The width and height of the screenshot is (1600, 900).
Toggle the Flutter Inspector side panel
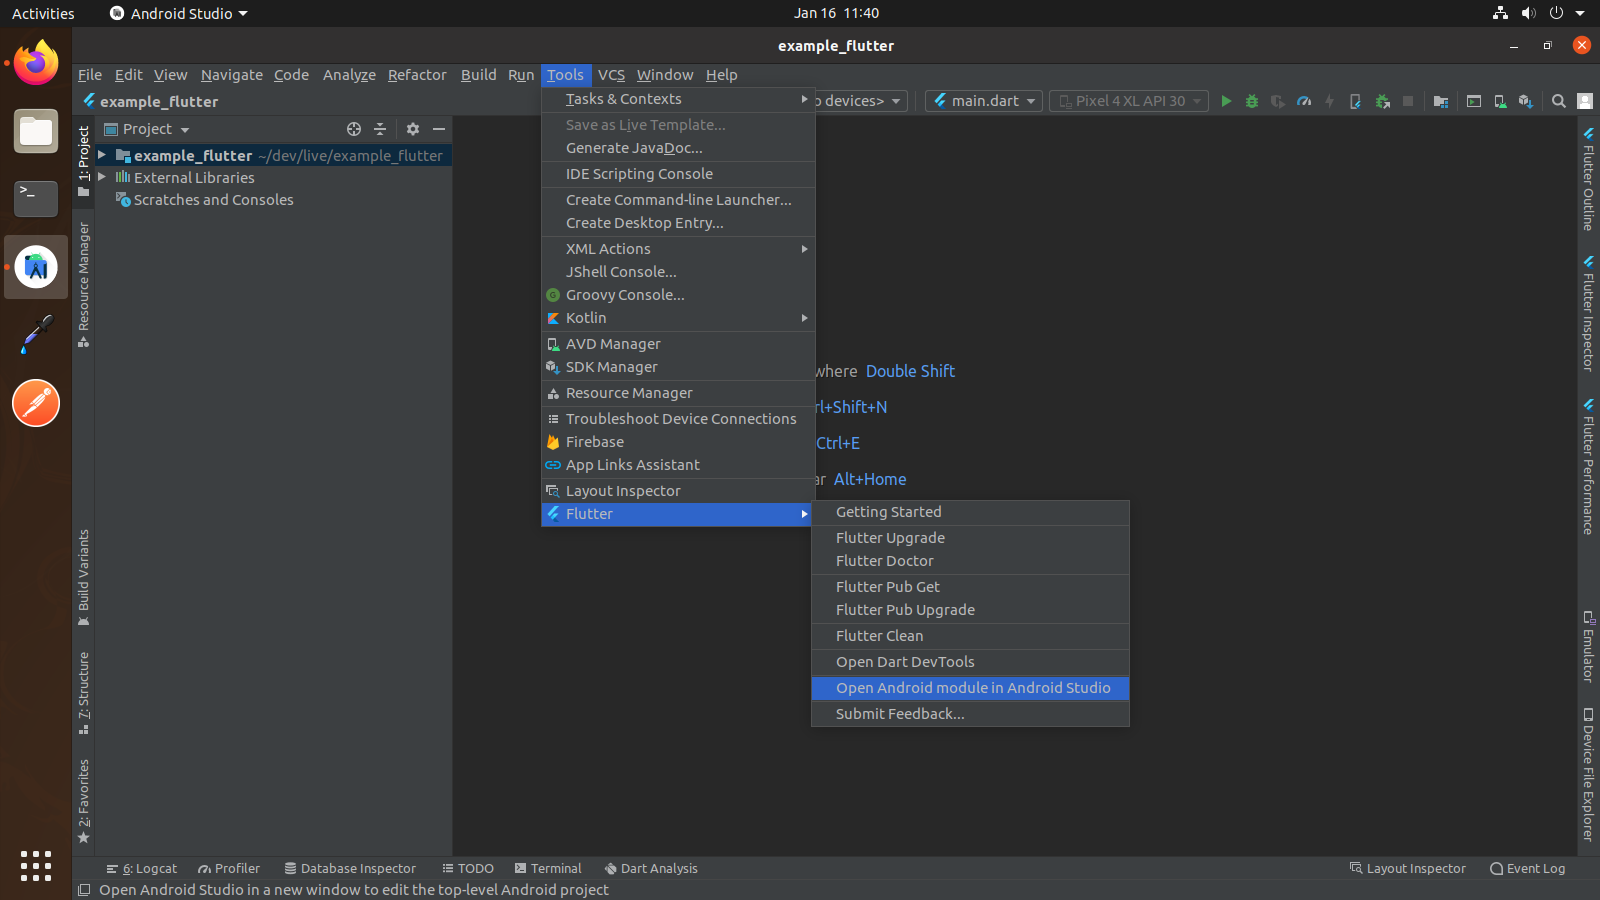click(1588, 315)
